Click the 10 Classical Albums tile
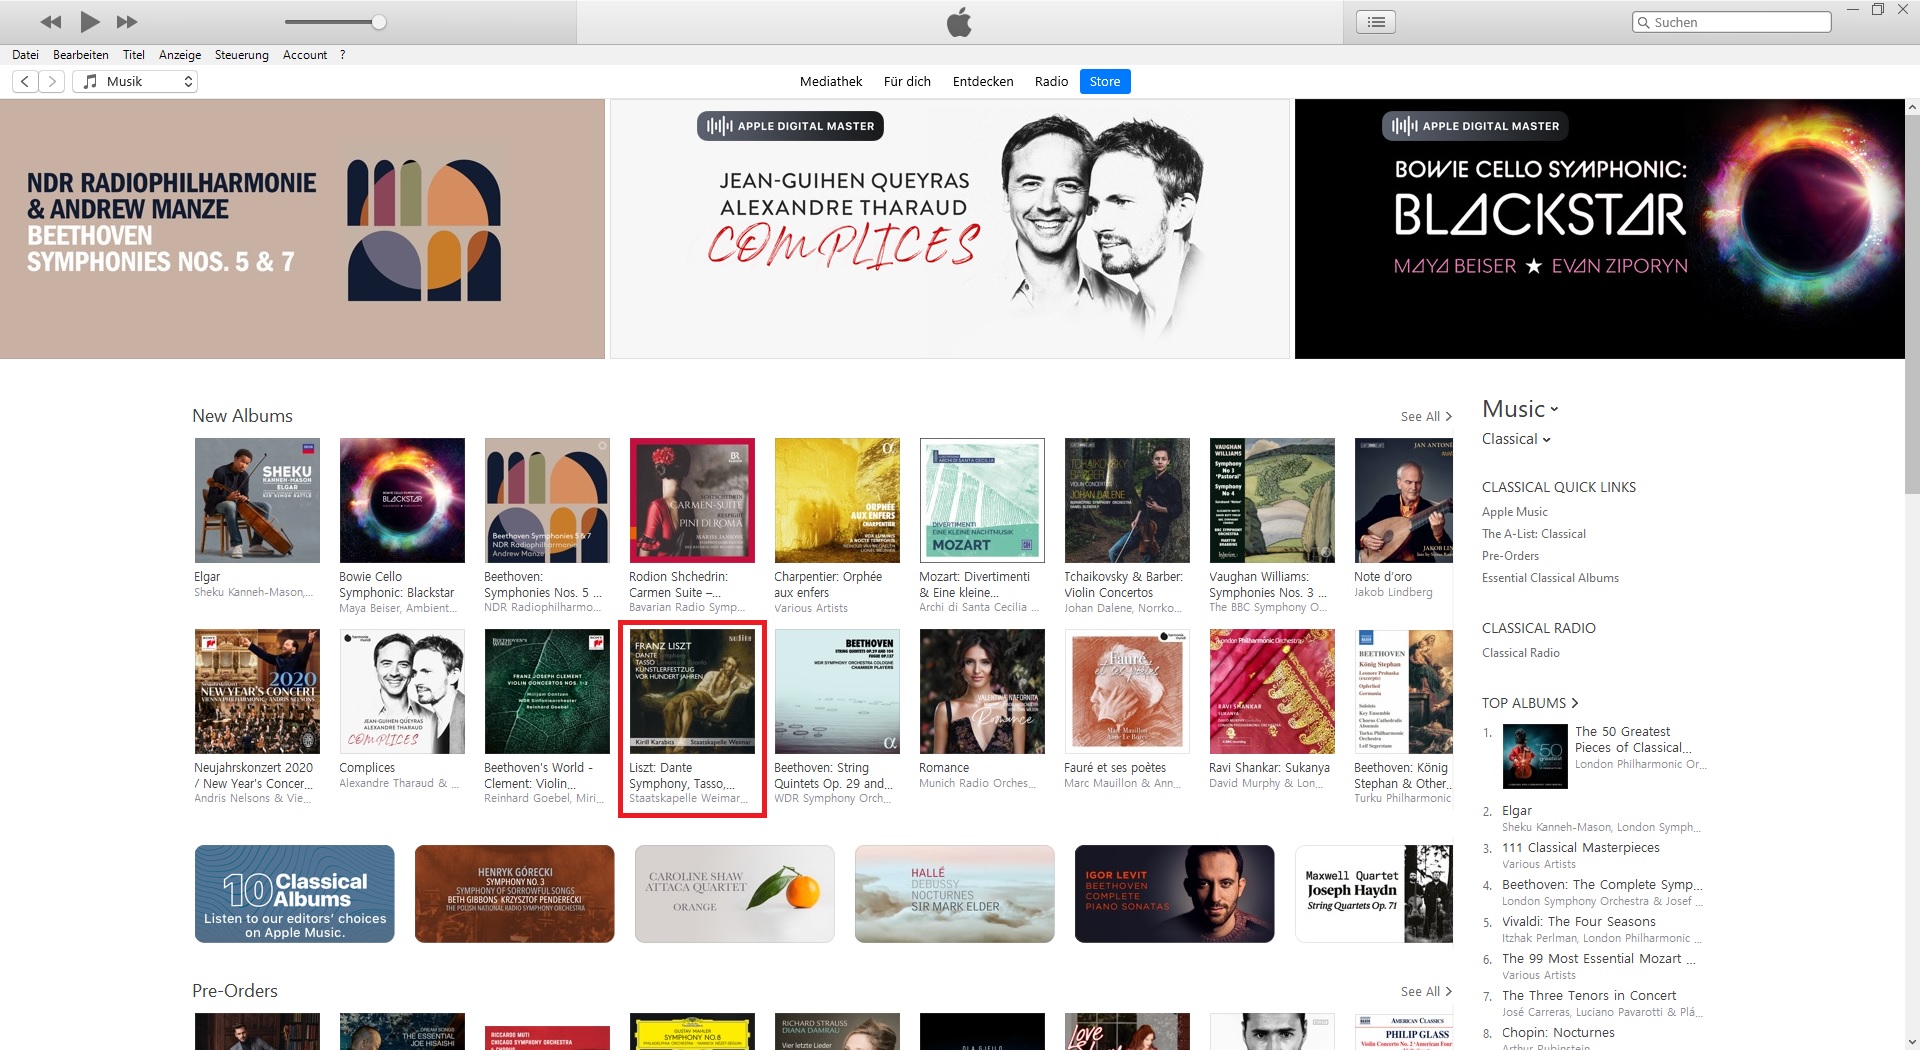The width and height of the screenshot is (1920, 1050). 294,894
